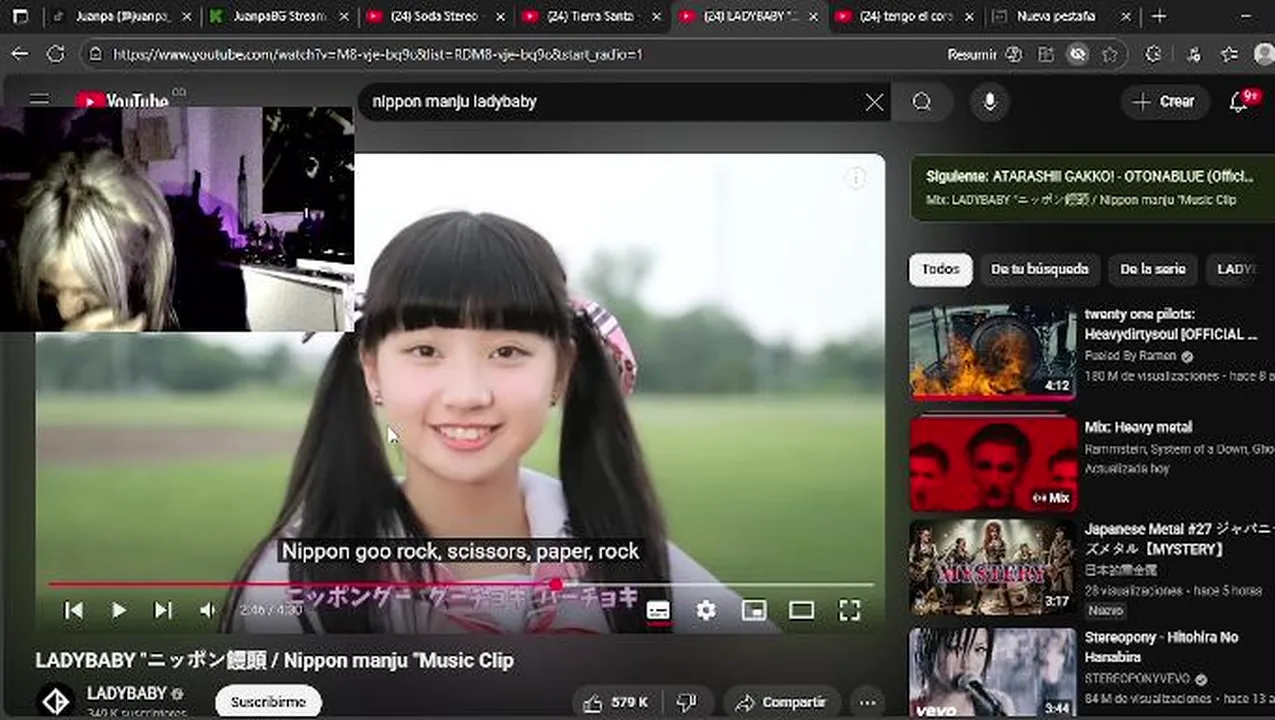Click the Crear create button
The image size is (1275, 720).
(x=1164, y=101)
